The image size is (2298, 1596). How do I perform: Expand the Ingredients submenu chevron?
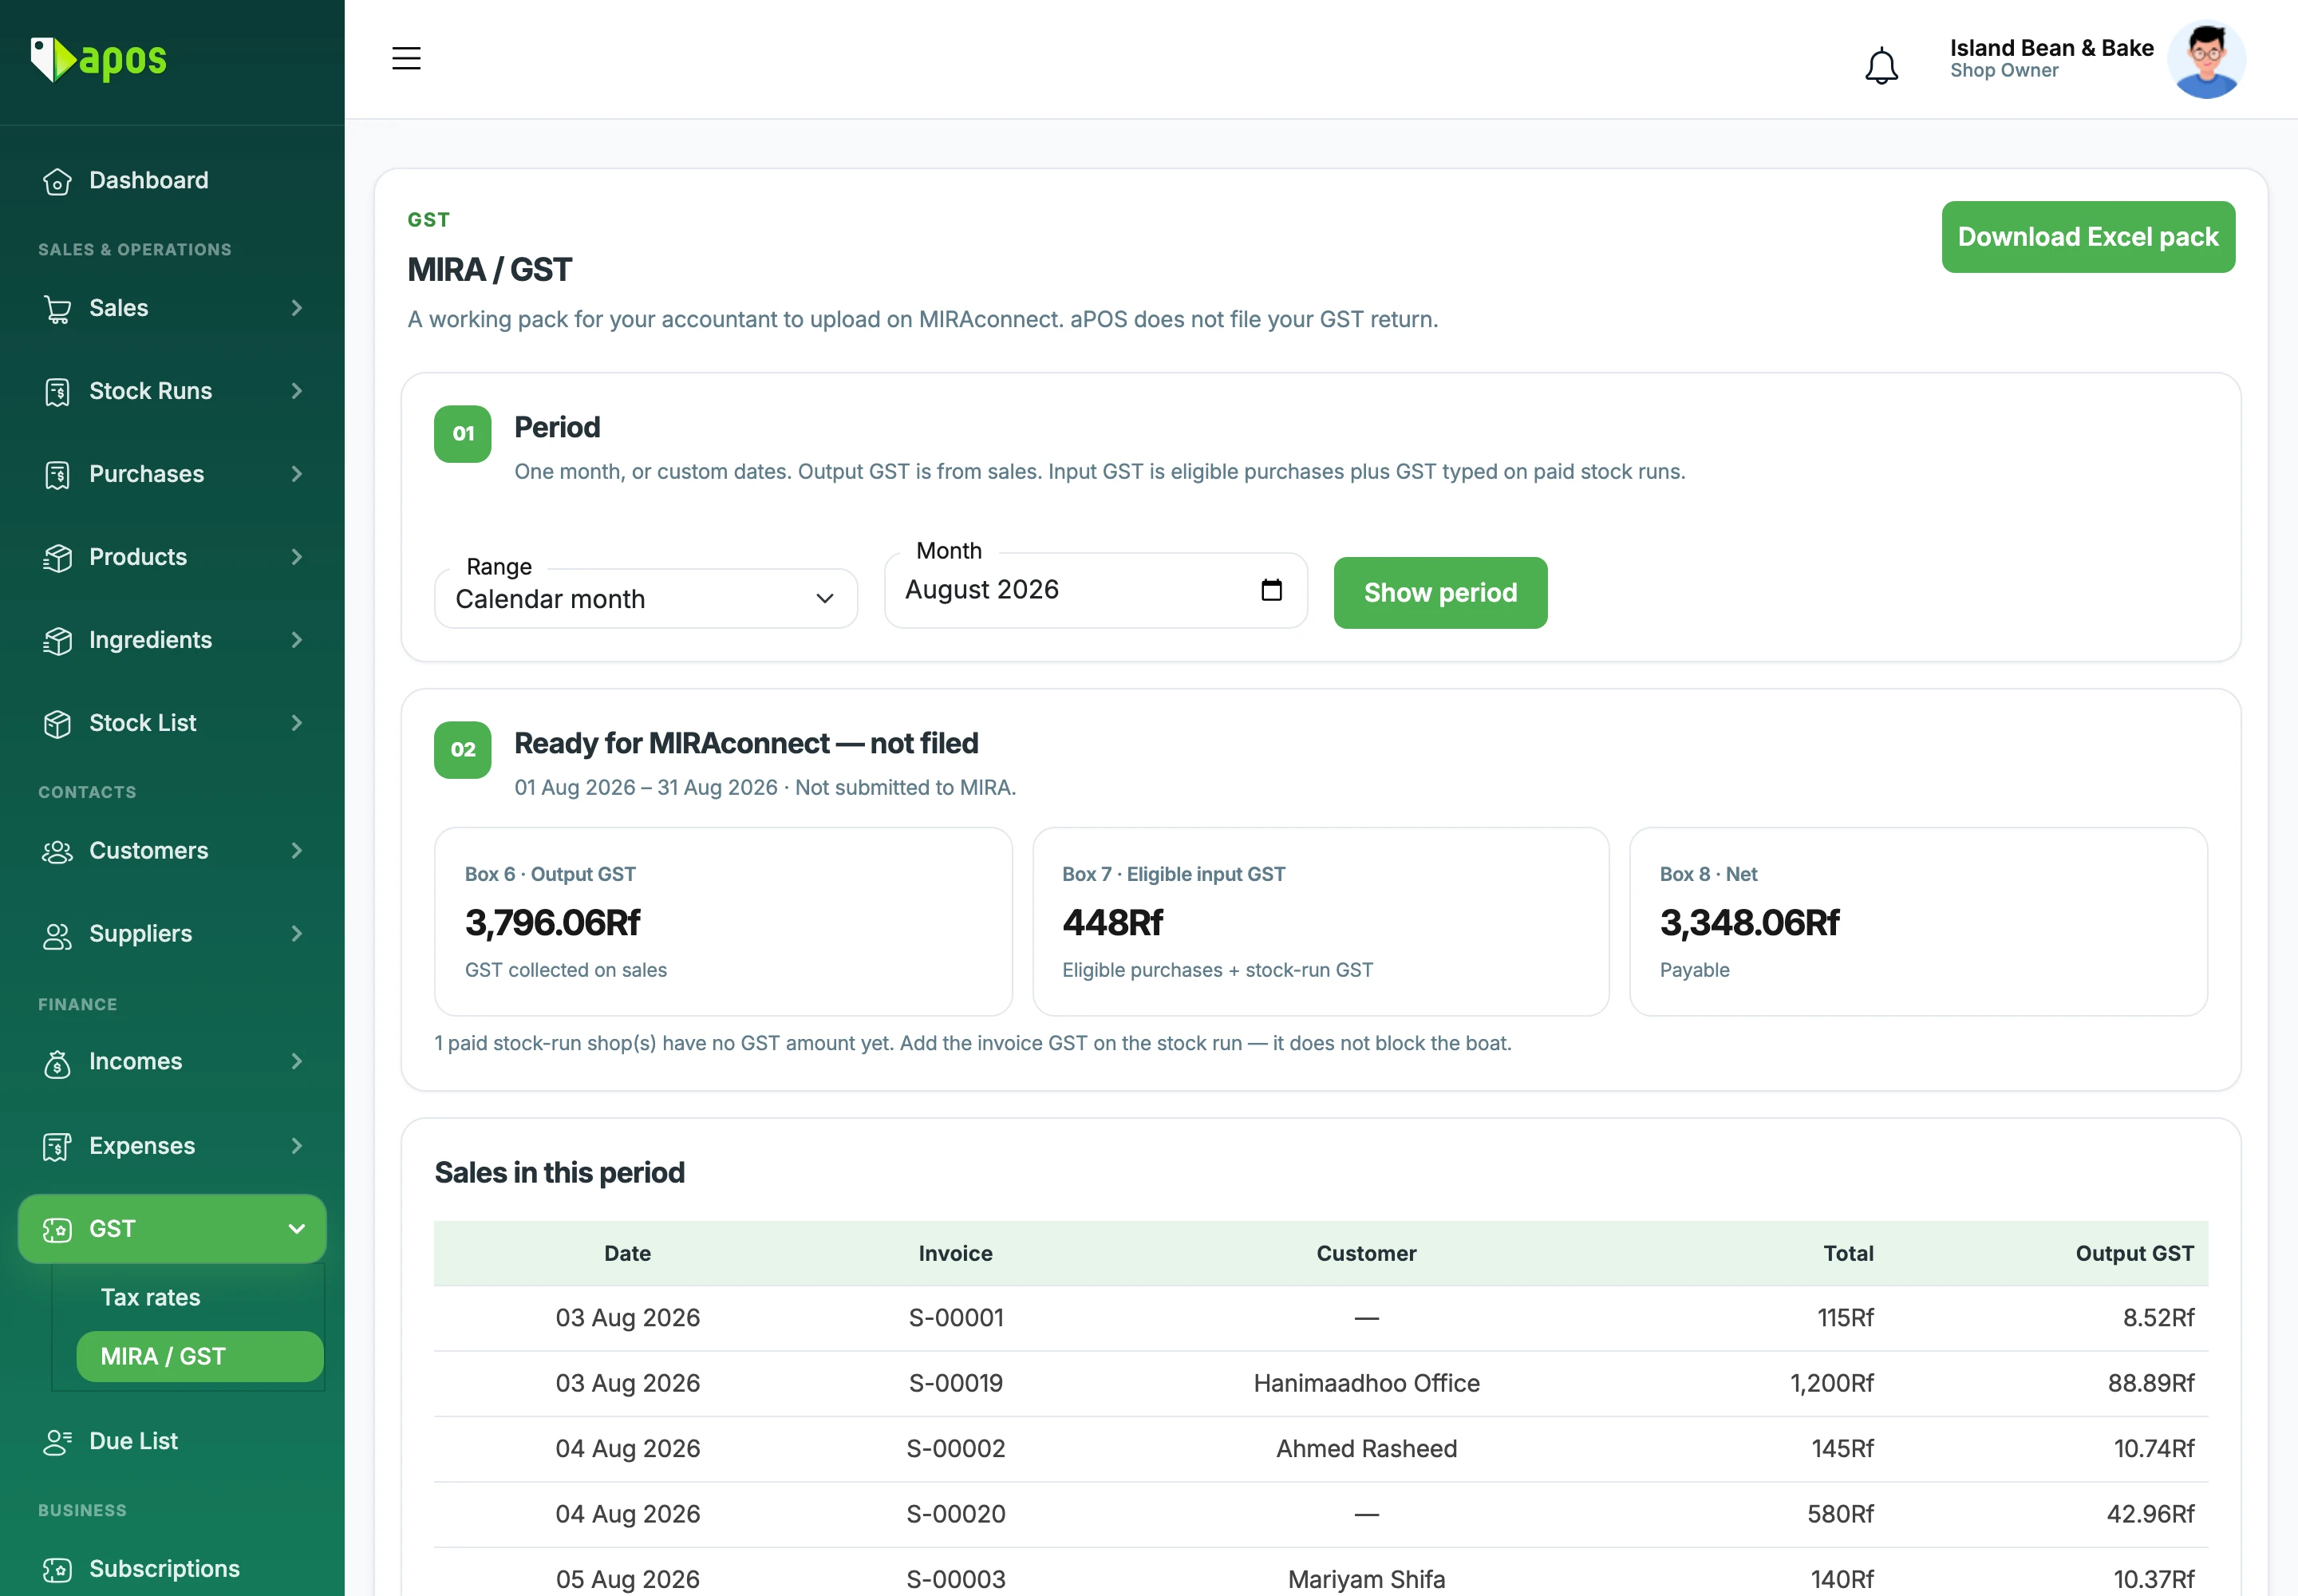click(x=297, y=640)
